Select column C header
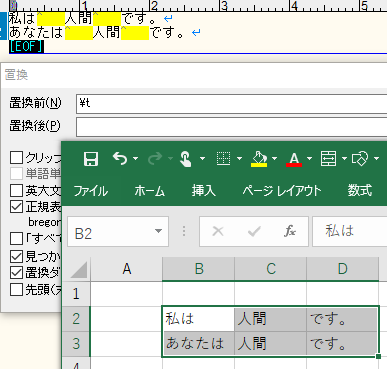The height and width of the screenshot is (369, 387). tap(271, 269)
